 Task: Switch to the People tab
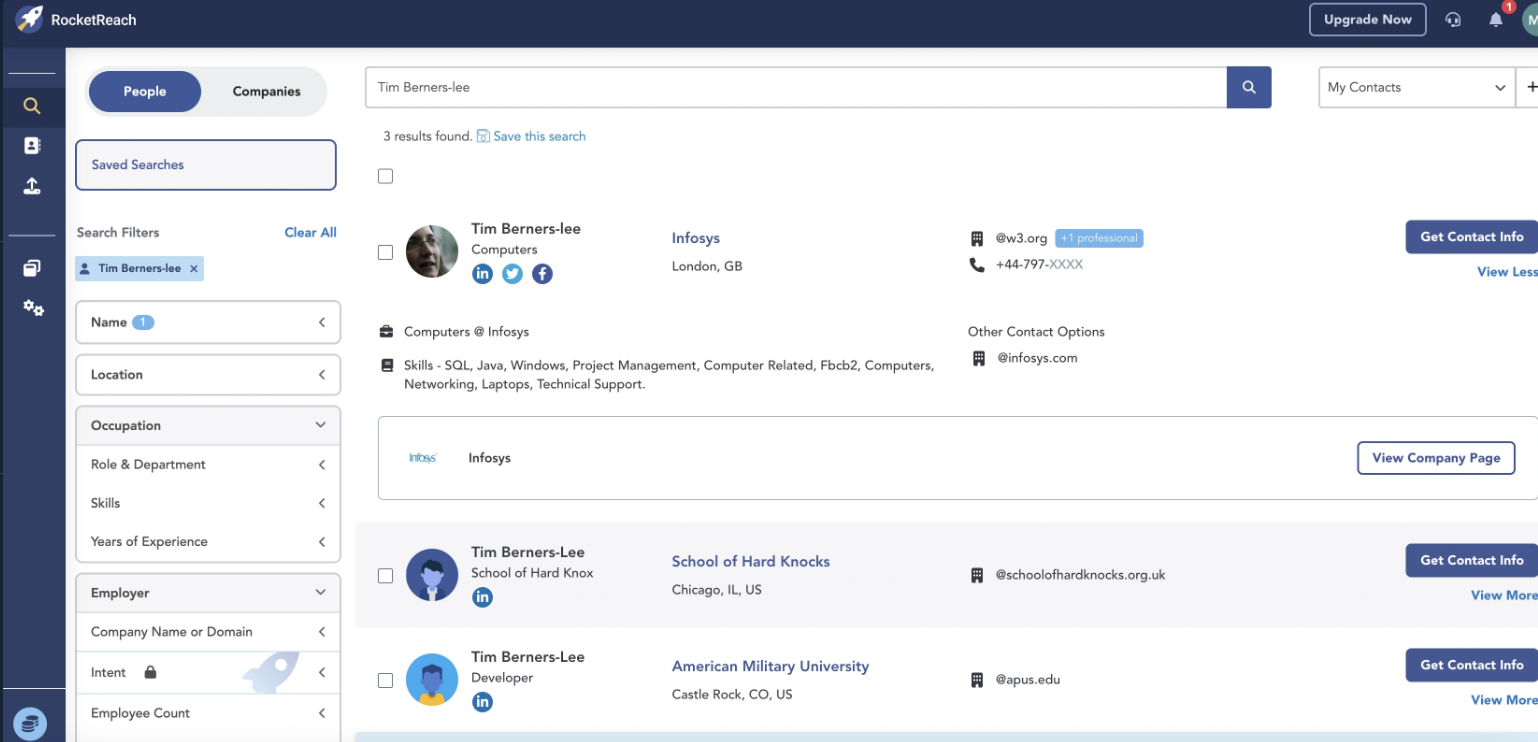(x=145, y=91)
